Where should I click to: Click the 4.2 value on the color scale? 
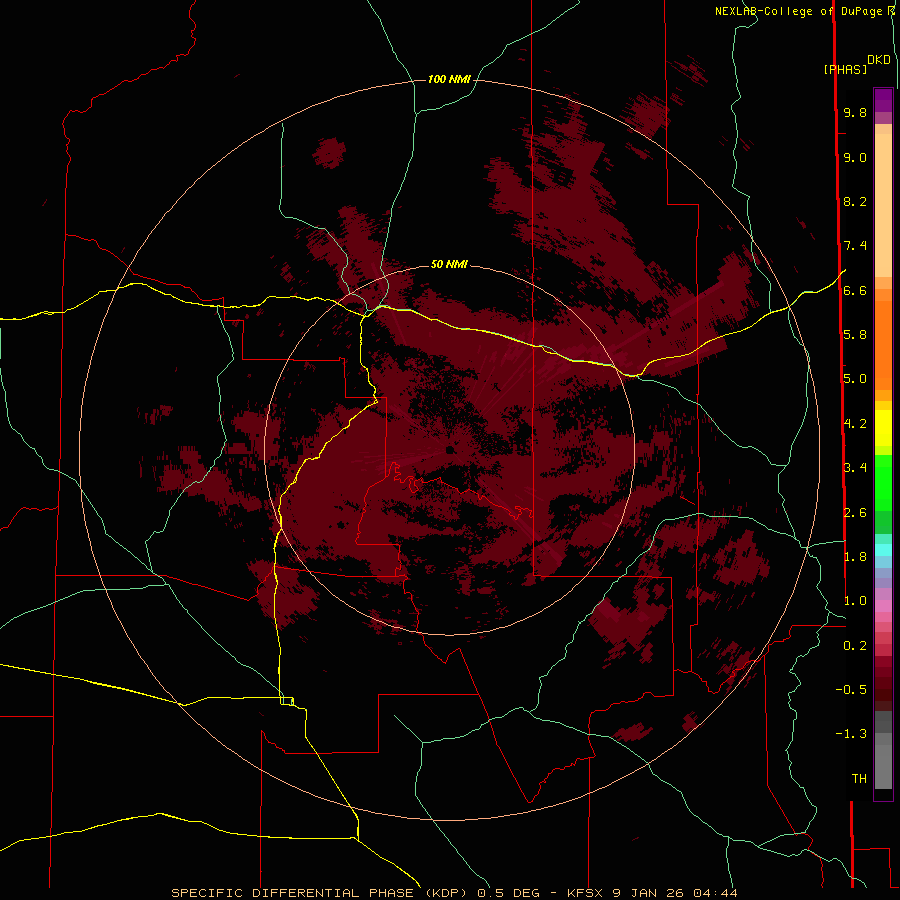pos(855,424)
